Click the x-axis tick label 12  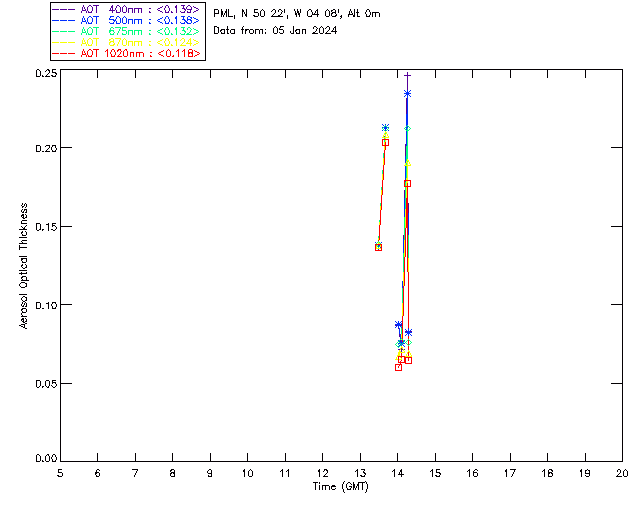tap(322, 473)
